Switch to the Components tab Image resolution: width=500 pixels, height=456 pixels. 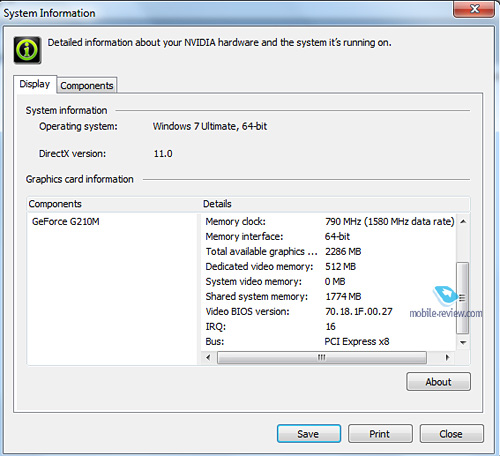click(x=87, y=85)
